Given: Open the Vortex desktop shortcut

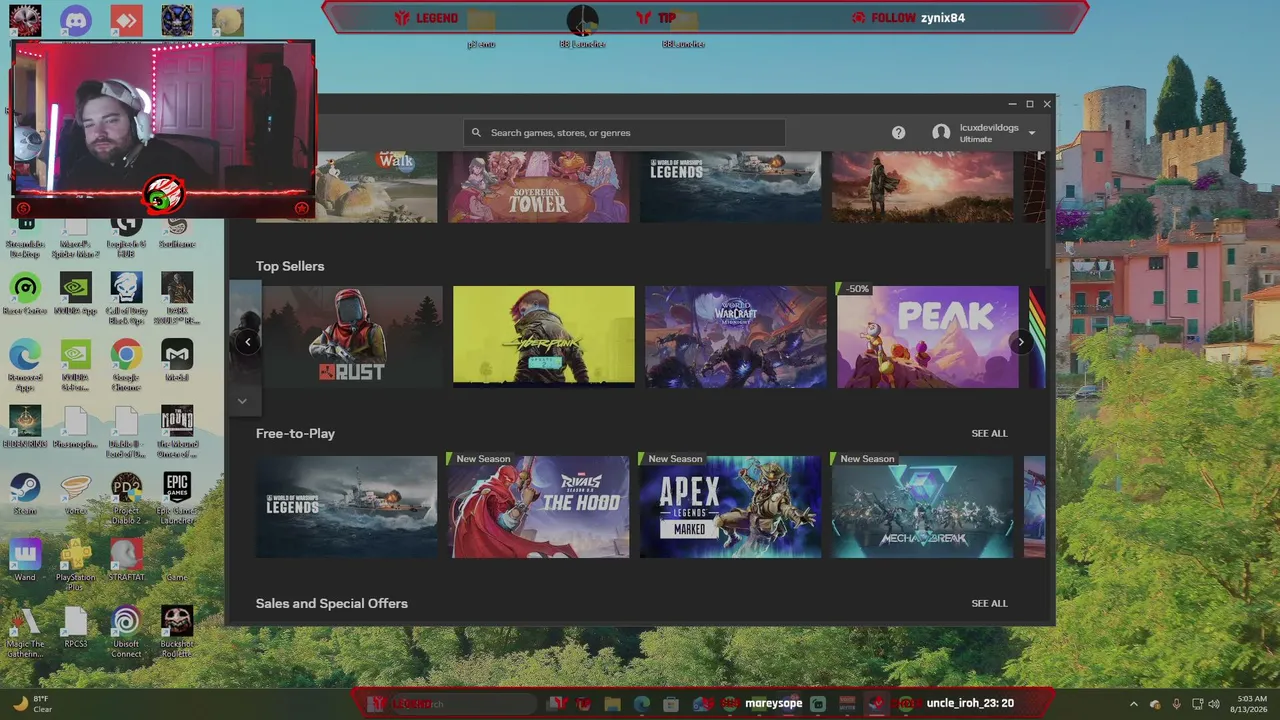Looking at the screenshot, I should [76, 494].
